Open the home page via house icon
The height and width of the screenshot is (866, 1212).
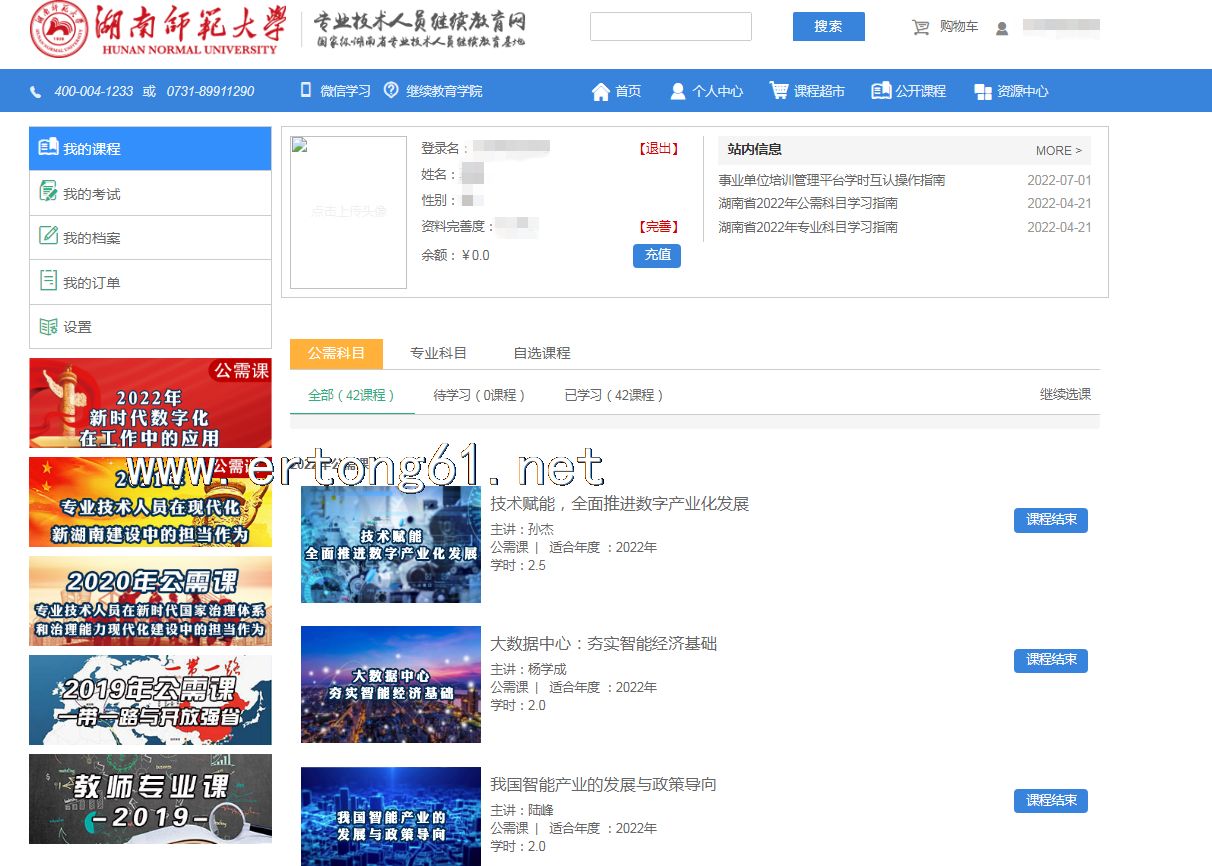click(x=600, y=92)
